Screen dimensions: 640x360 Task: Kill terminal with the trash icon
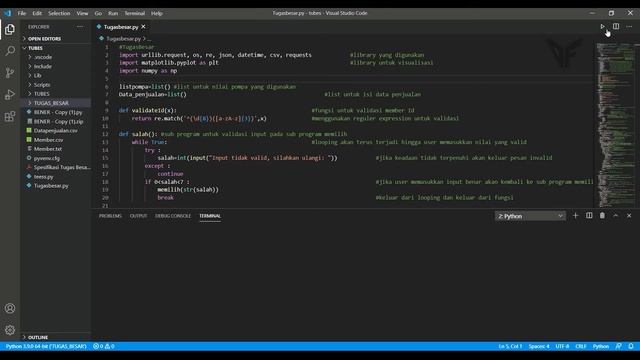[602, 216]
